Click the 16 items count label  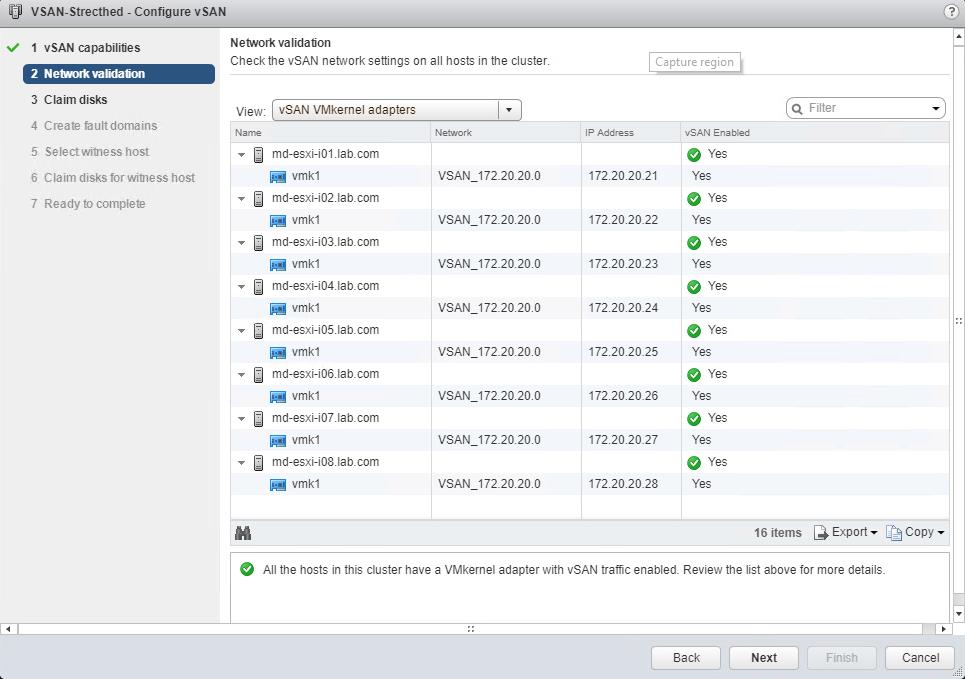point(777,533)
